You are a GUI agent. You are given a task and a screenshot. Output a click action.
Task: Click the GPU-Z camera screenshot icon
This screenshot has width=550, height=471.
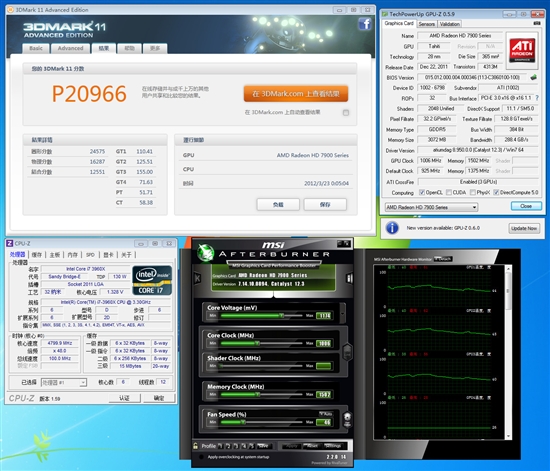pyautogui.click(x=537, y=23)
